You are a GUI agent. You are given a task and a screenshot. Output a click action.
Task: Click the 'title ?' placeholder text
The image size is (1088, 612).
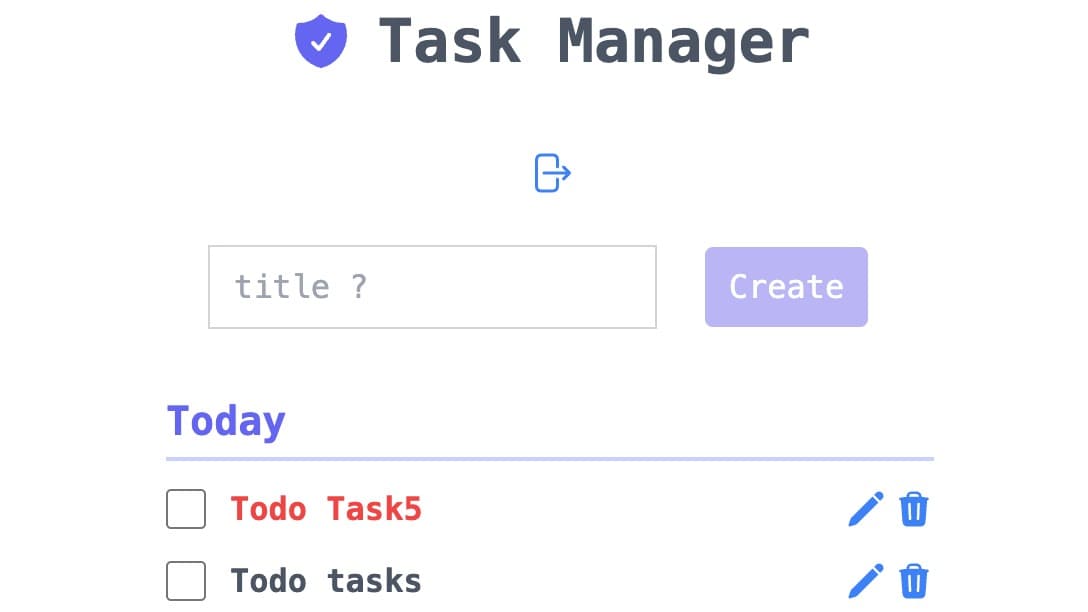(300, 287)
